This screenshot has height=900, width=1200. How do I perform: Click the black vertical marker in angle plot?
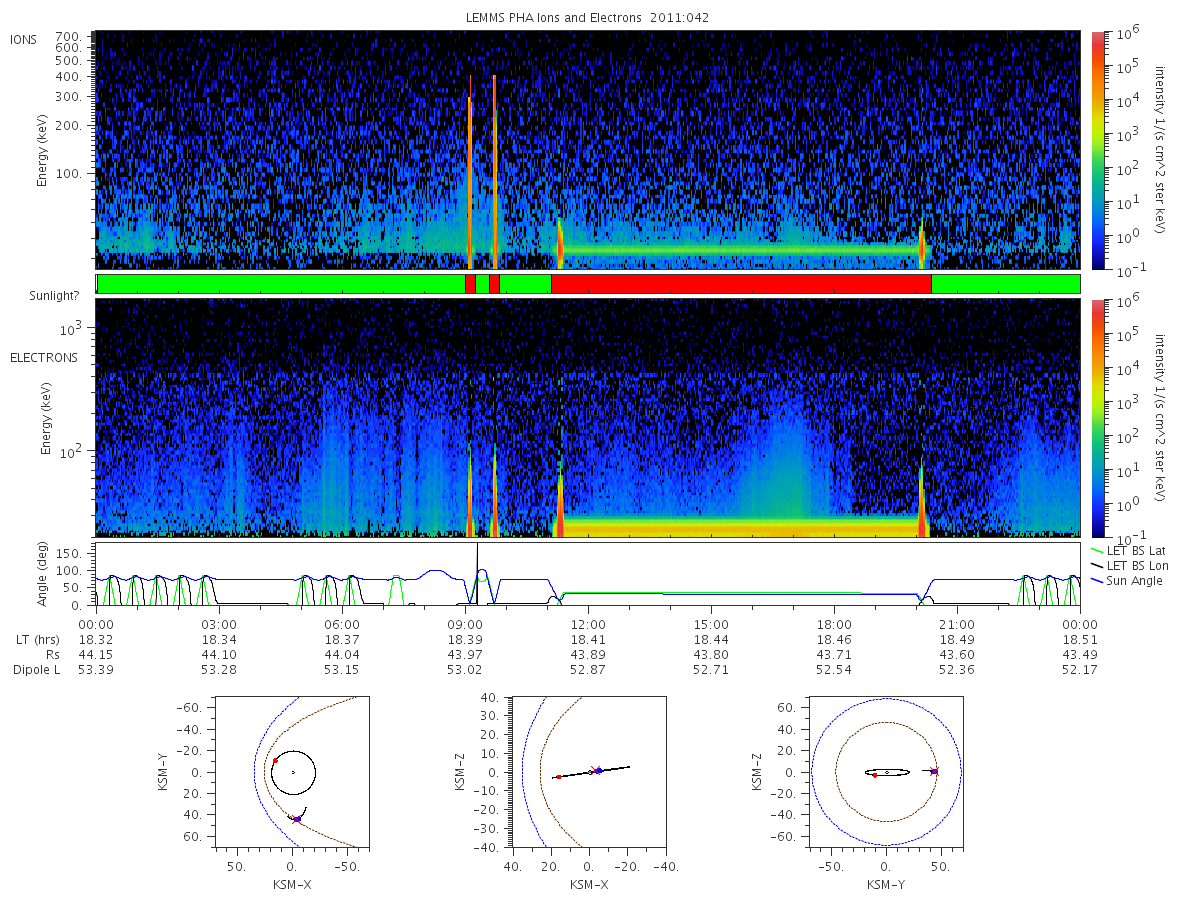tap(477, 574)
